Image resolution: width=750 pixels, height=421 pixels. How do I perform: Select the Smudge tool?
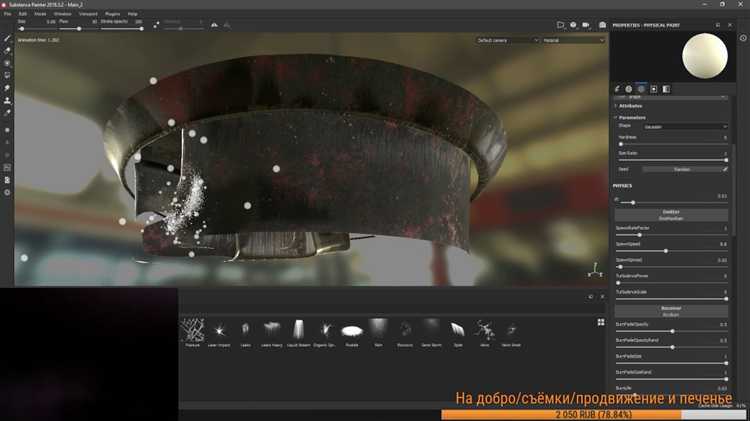(7, 88)
